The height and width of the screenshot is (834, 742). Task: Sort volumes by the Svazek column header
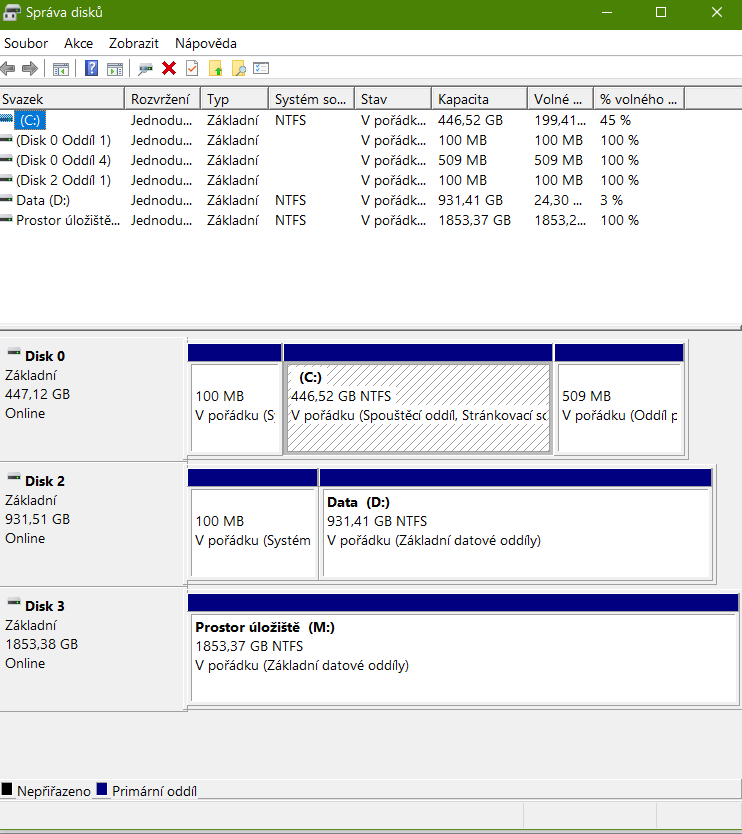(x=62, y=99)
